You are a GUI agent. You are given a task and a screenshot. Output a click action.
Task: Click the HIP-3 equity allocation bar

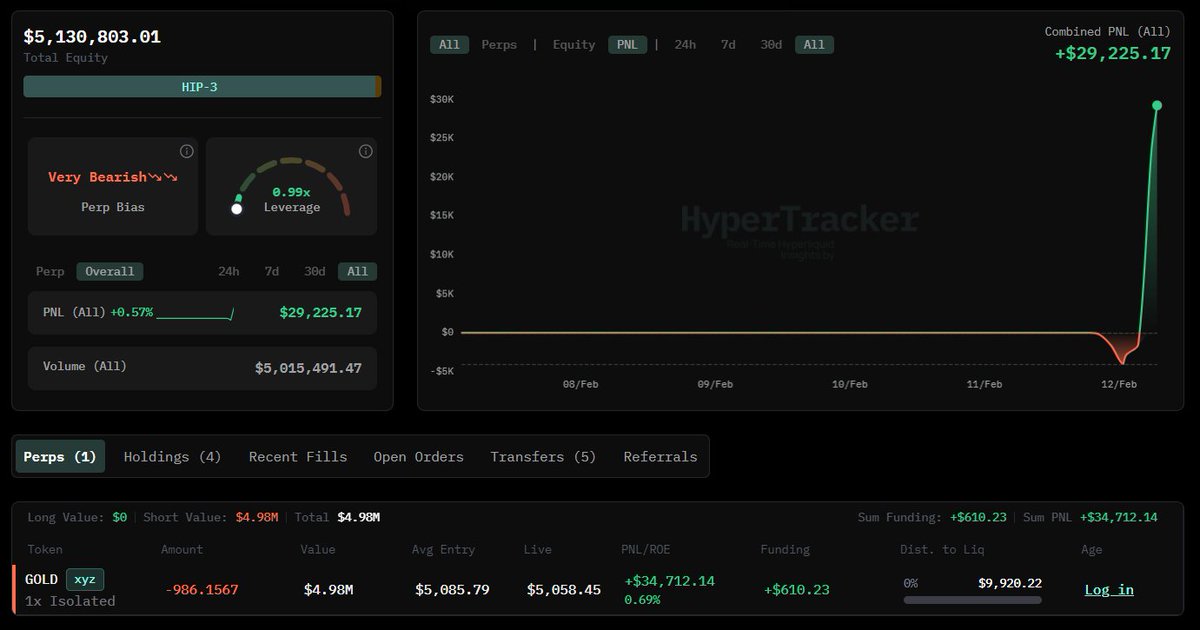point(202,87)
